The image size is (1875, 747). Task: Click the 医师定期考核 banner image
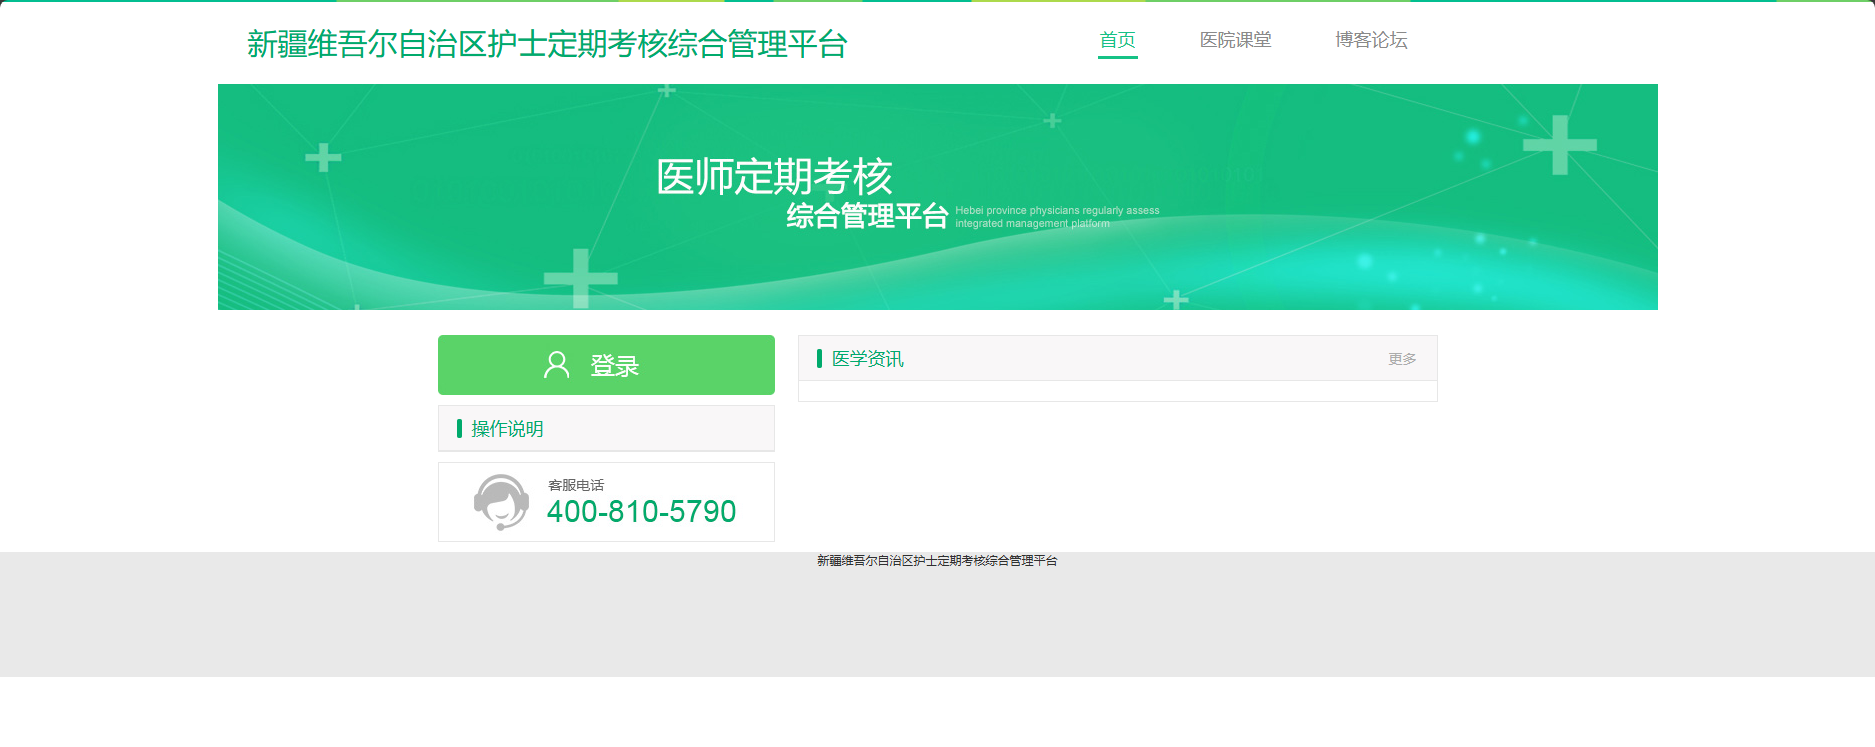tap(937, 197)
